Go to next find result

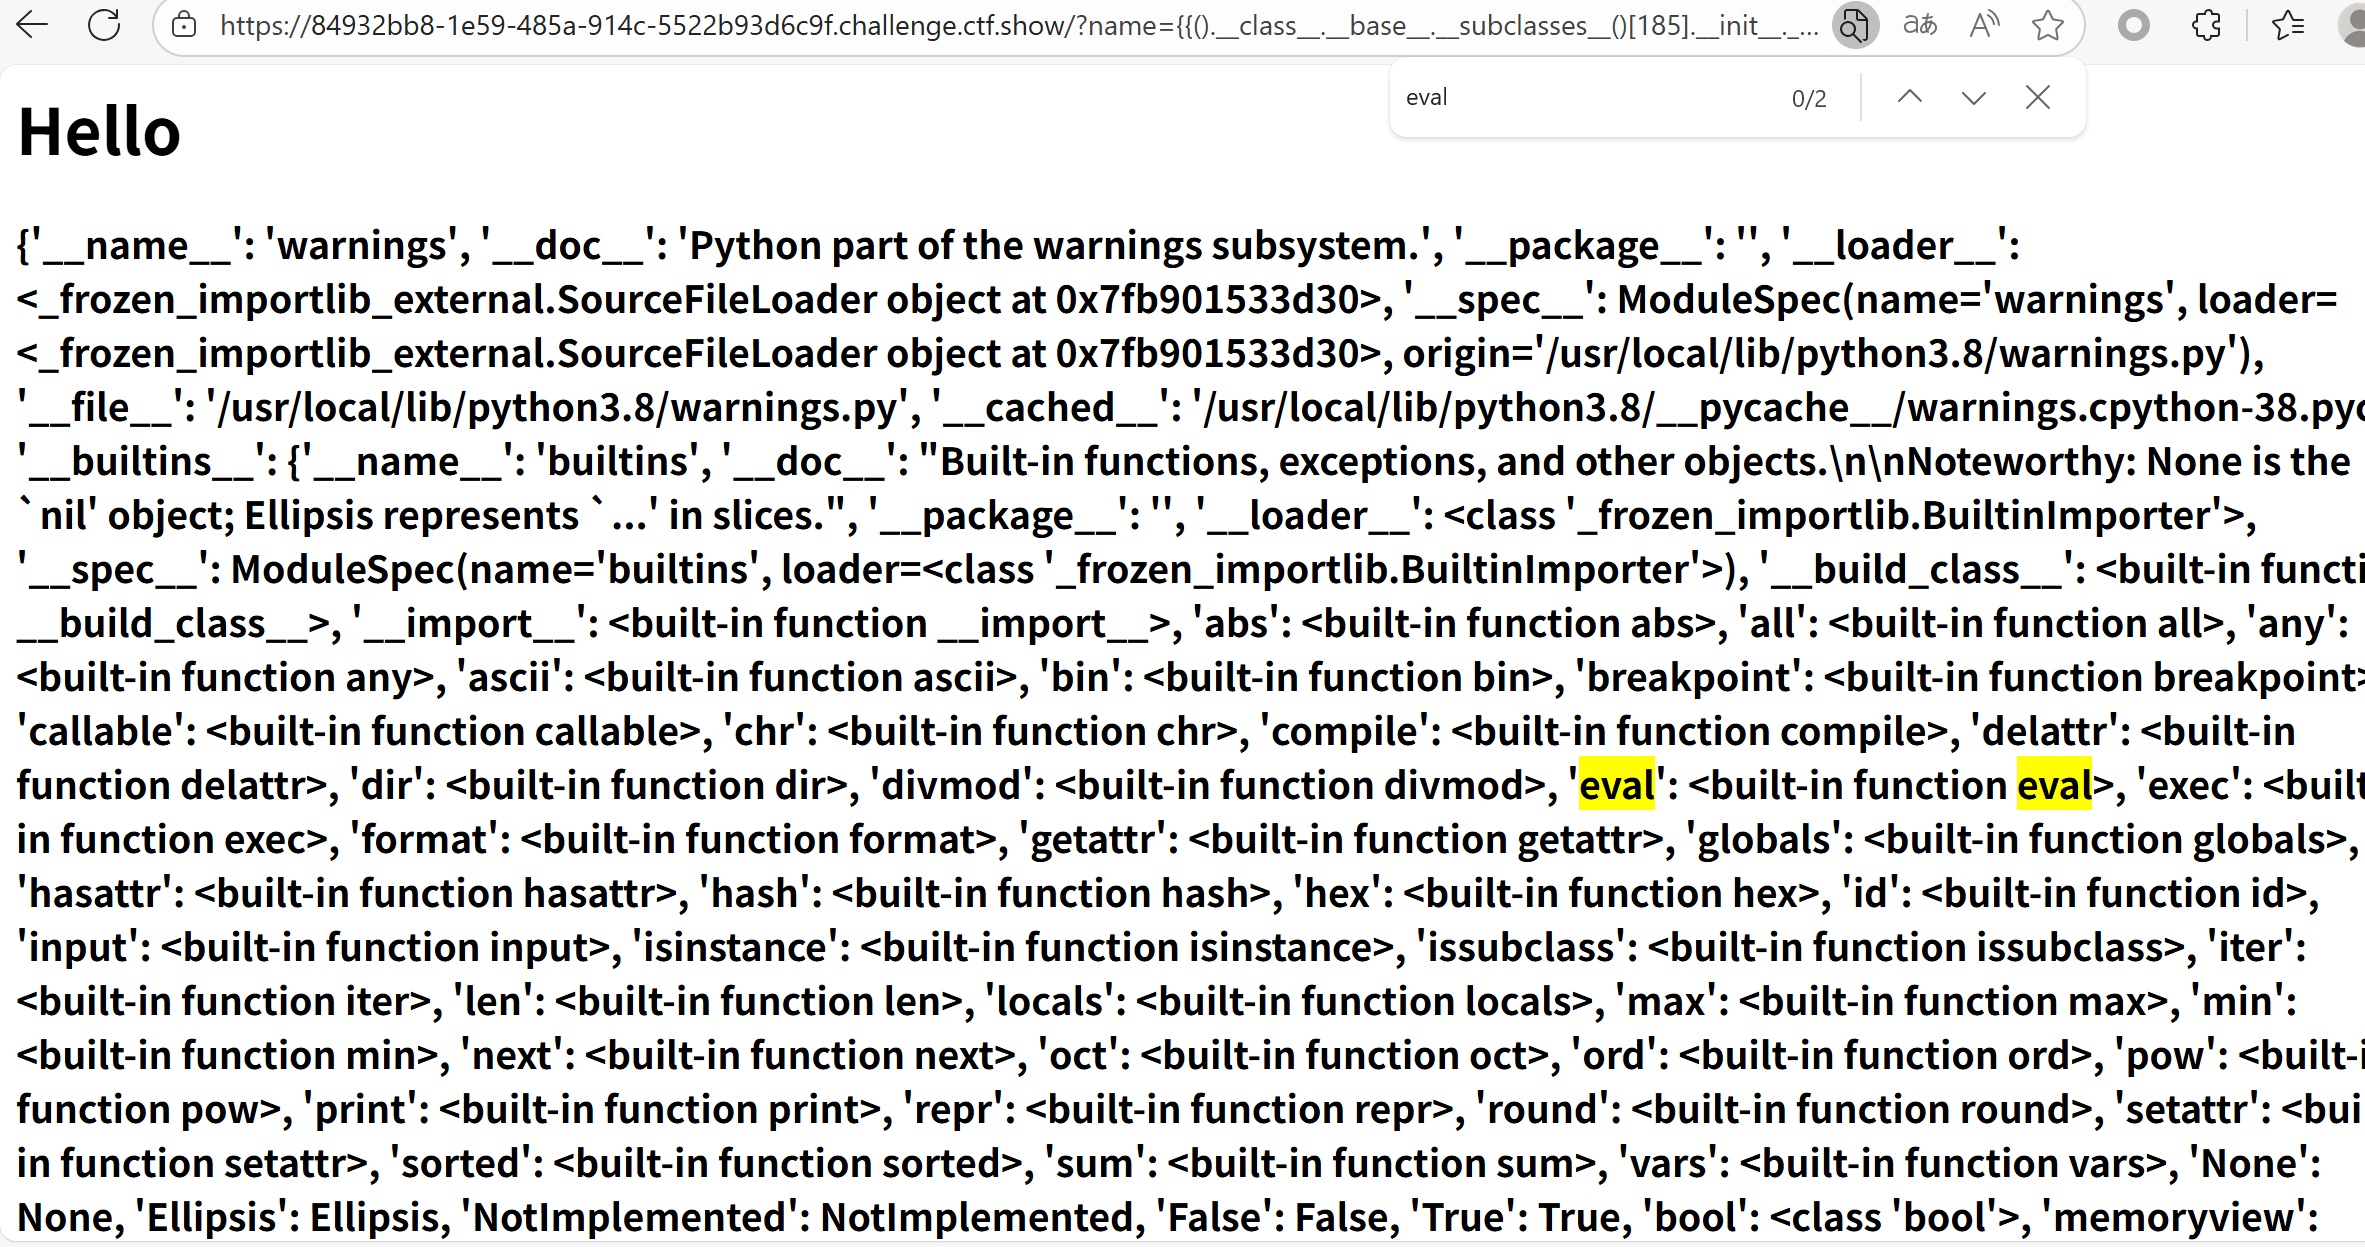coord(1973,97)
